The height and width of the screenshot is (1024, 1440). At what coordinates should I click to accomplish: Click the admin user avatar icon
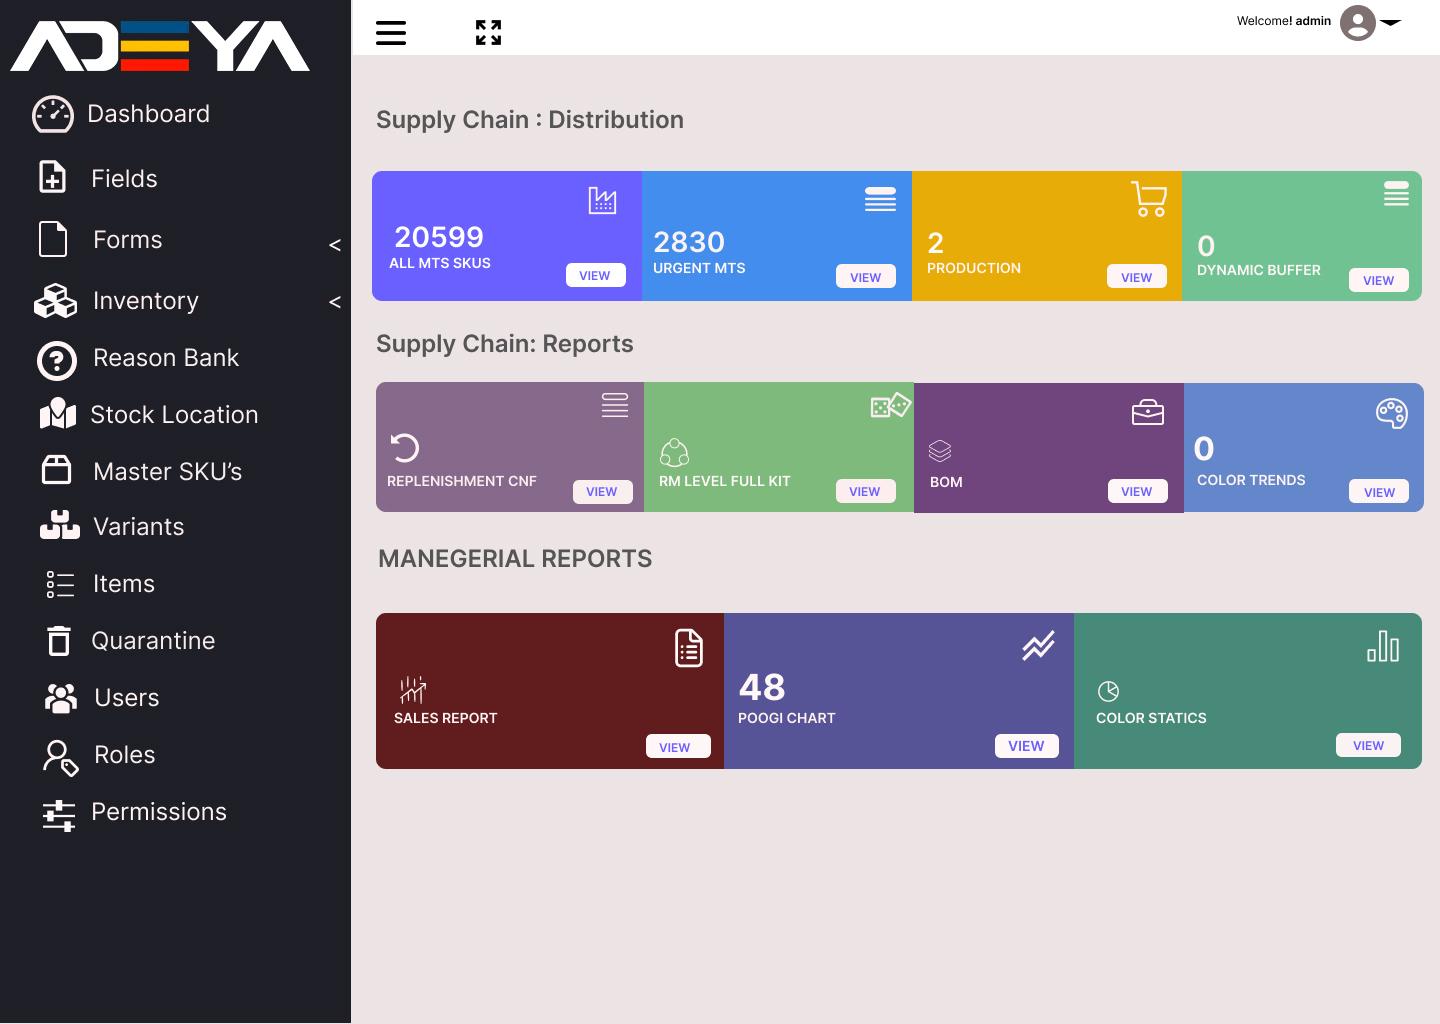[x=1357, y=22]
